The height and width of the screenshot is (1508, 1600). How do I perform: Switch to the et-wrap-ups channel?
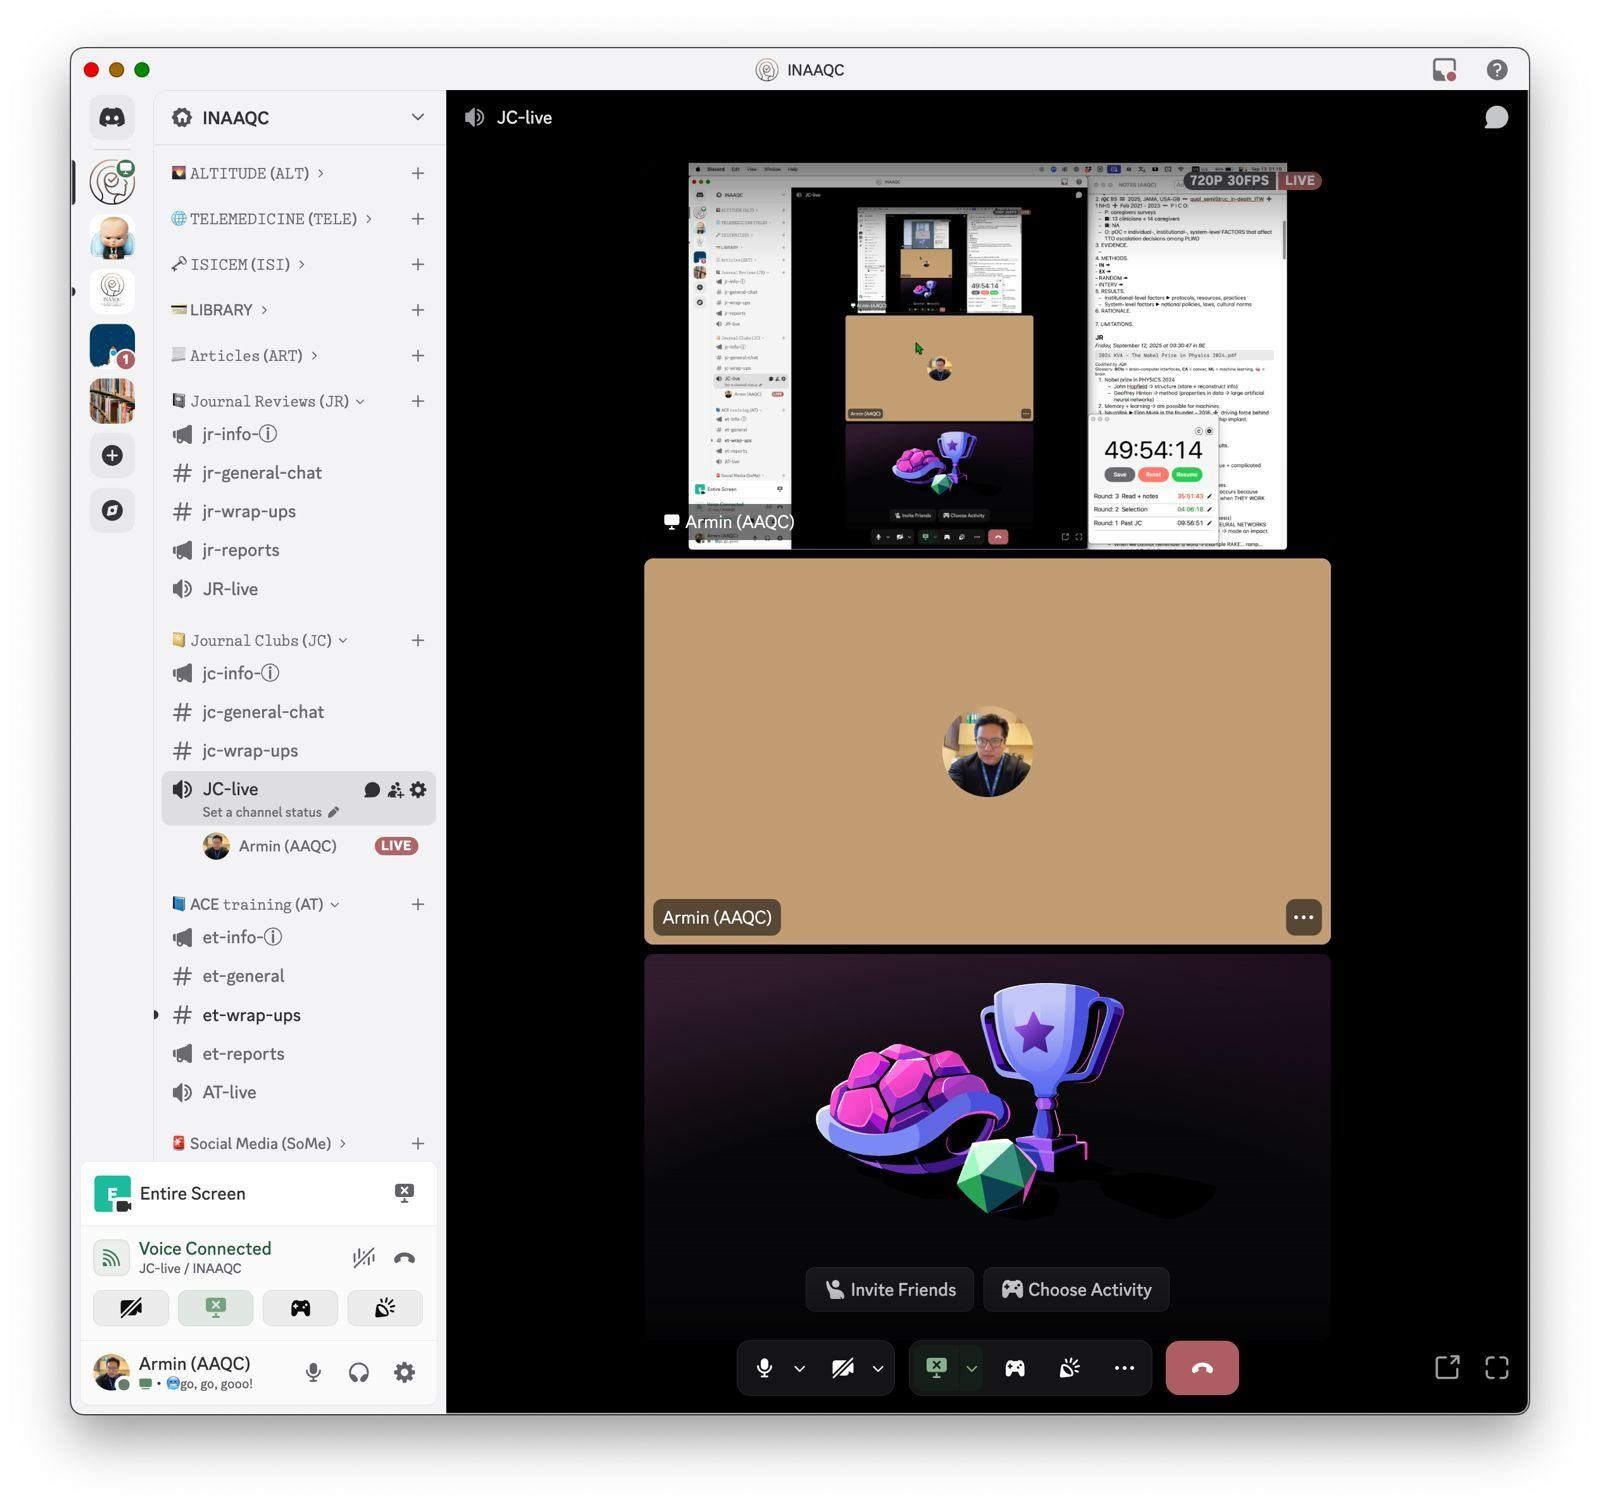tap(251, 1015)
